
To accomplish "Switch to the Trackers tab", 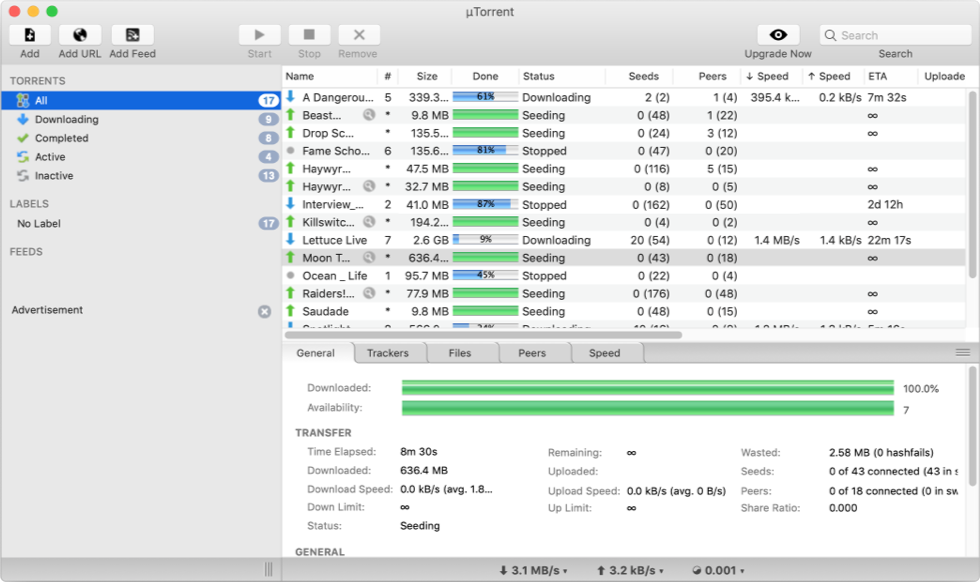I will click(387, 352).
